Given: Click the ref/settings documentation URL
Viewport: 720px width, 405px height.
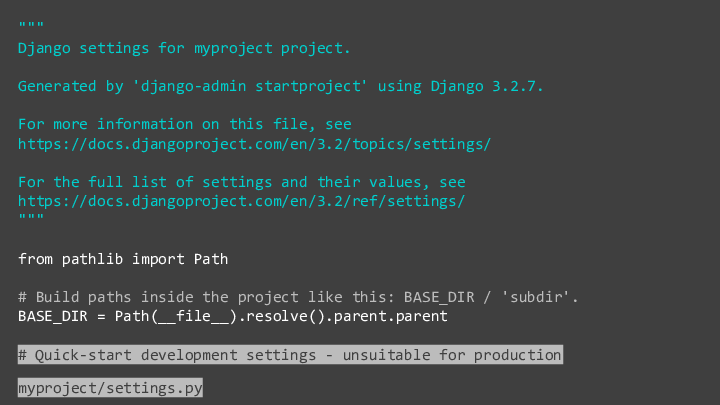Looking at the screenshot, I should tap(242, 201).
